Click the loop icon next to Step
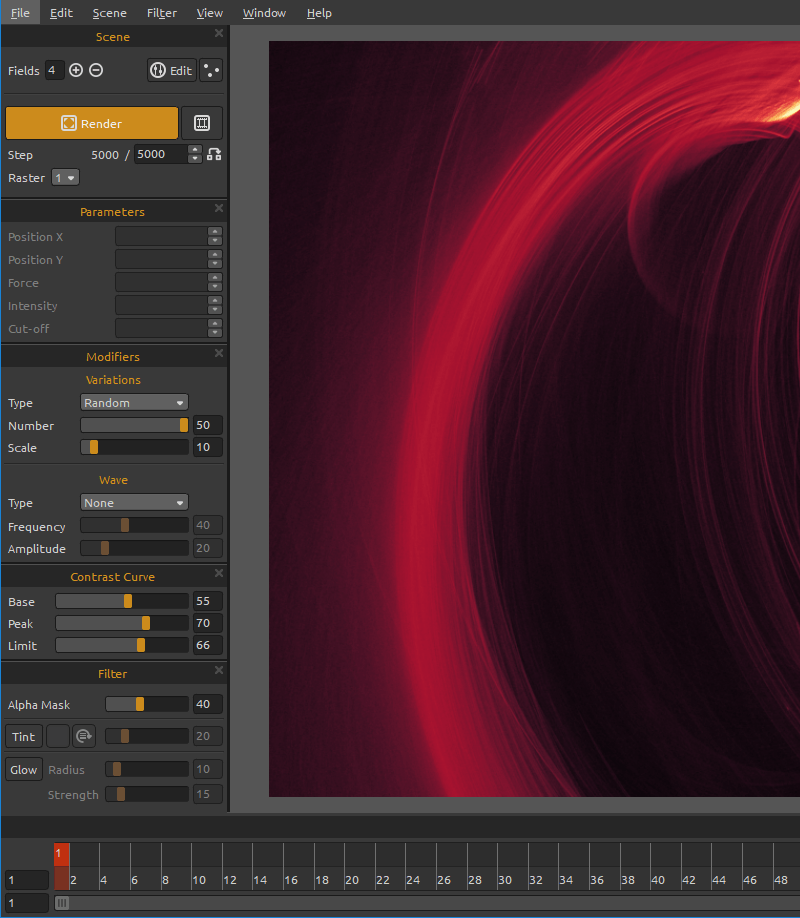Screen dimensions: 800x918 (x=214, y=154)
